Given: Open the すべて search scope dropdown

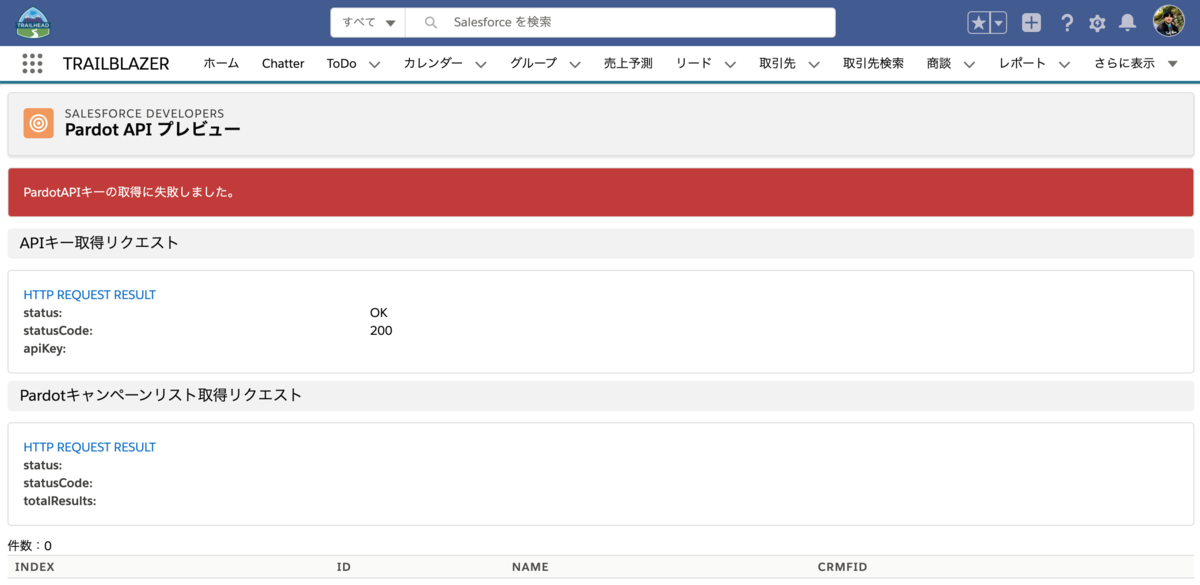Looking at the screenshot, I should (x=368, y=22).
